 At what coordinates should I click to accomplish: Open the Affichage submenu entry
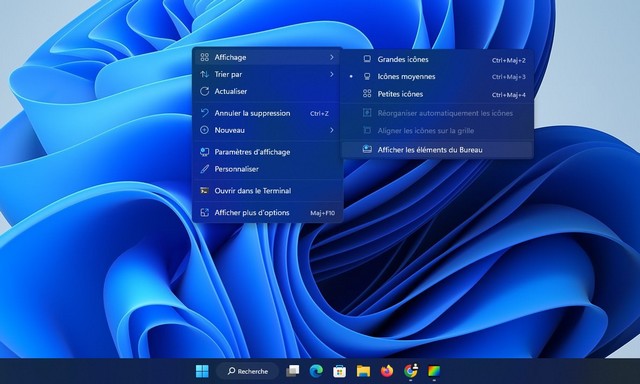(x=267, y=57)
